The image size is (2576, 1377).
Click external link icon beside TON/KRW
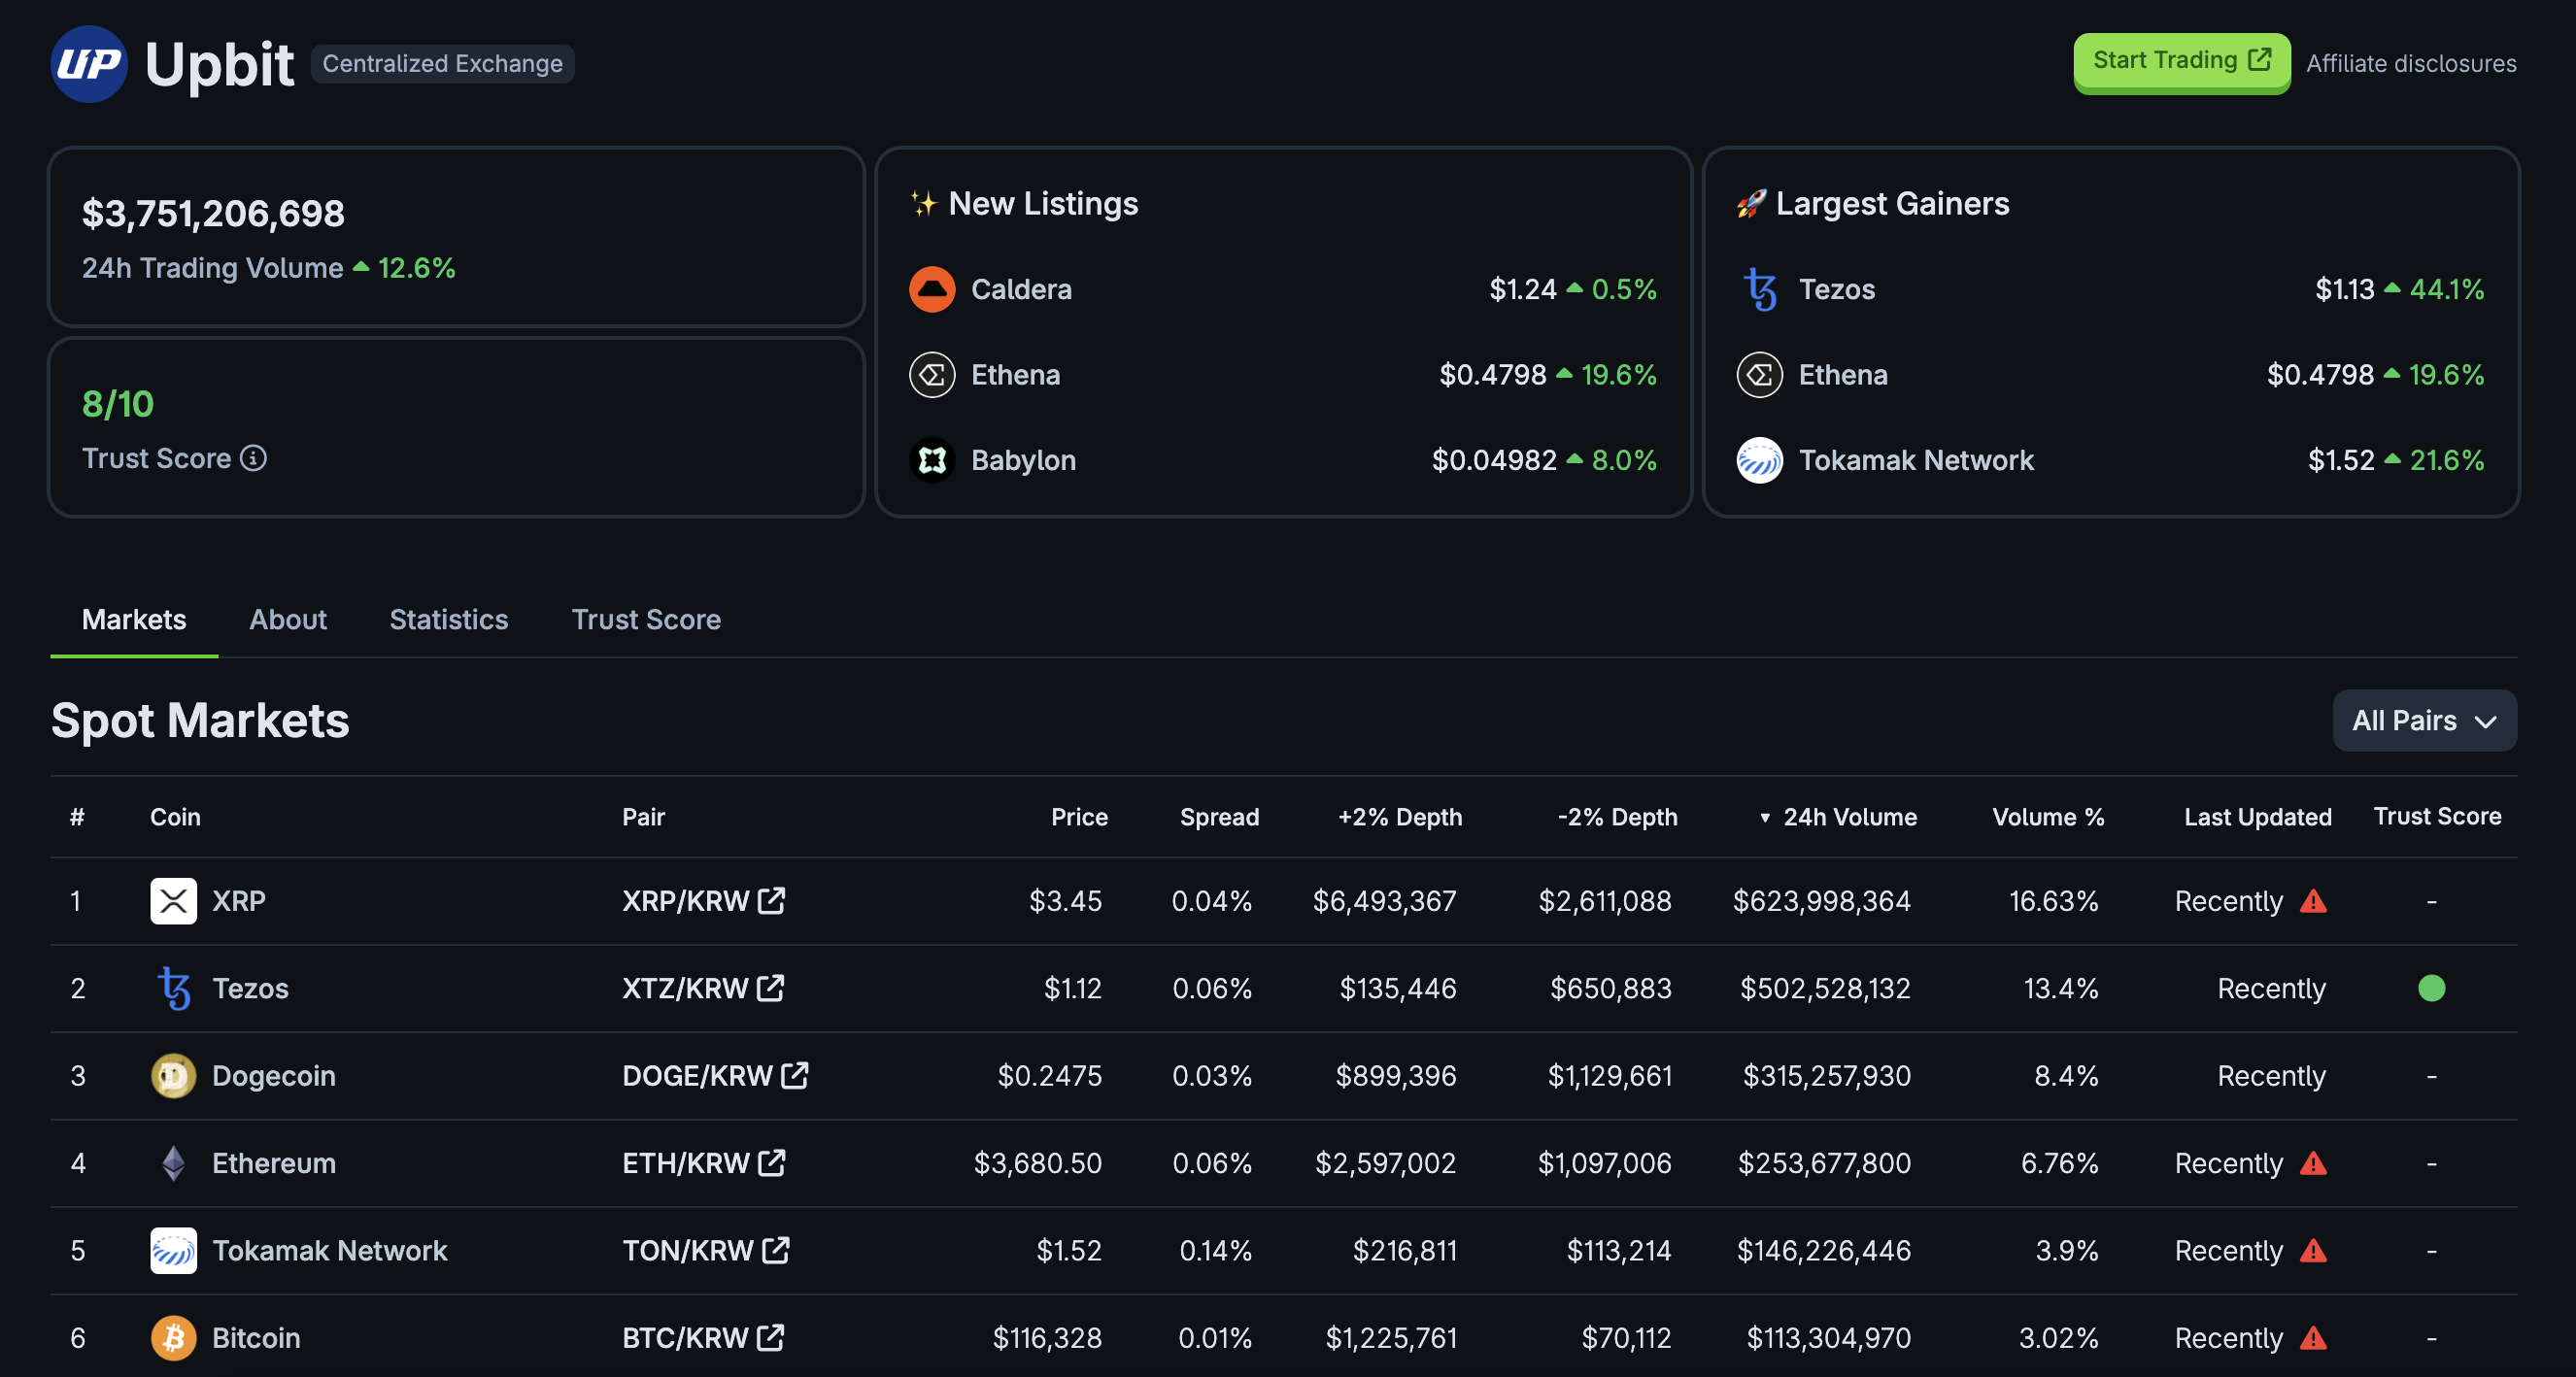(x=776, y=1249)
